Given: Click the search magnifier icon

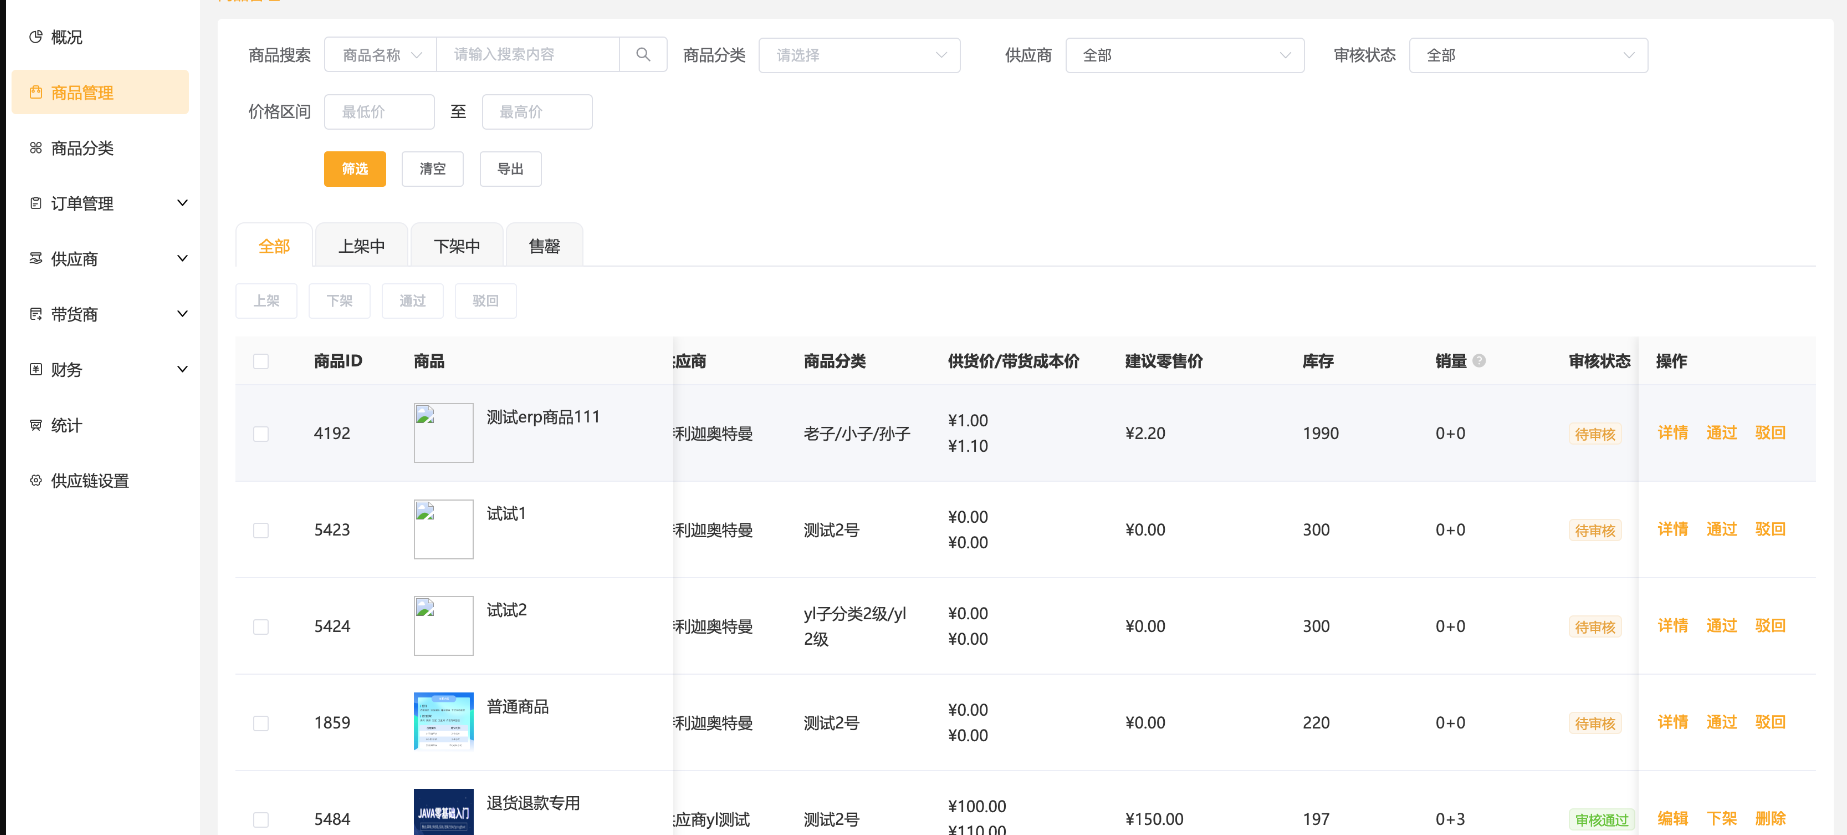Looking at the screenshot, I should point(643,55).
